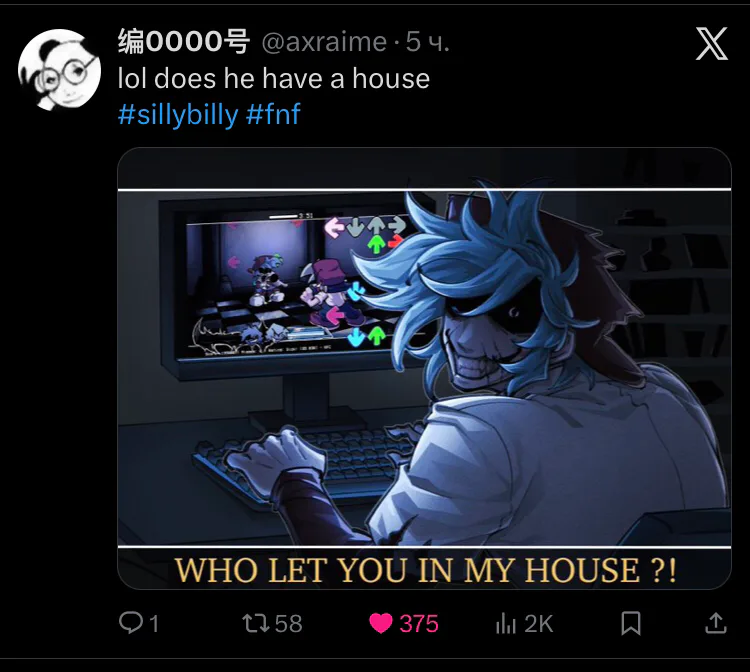The image size is (750, 672).
Task: Open the share upload icon
Action: pos(716,623)
